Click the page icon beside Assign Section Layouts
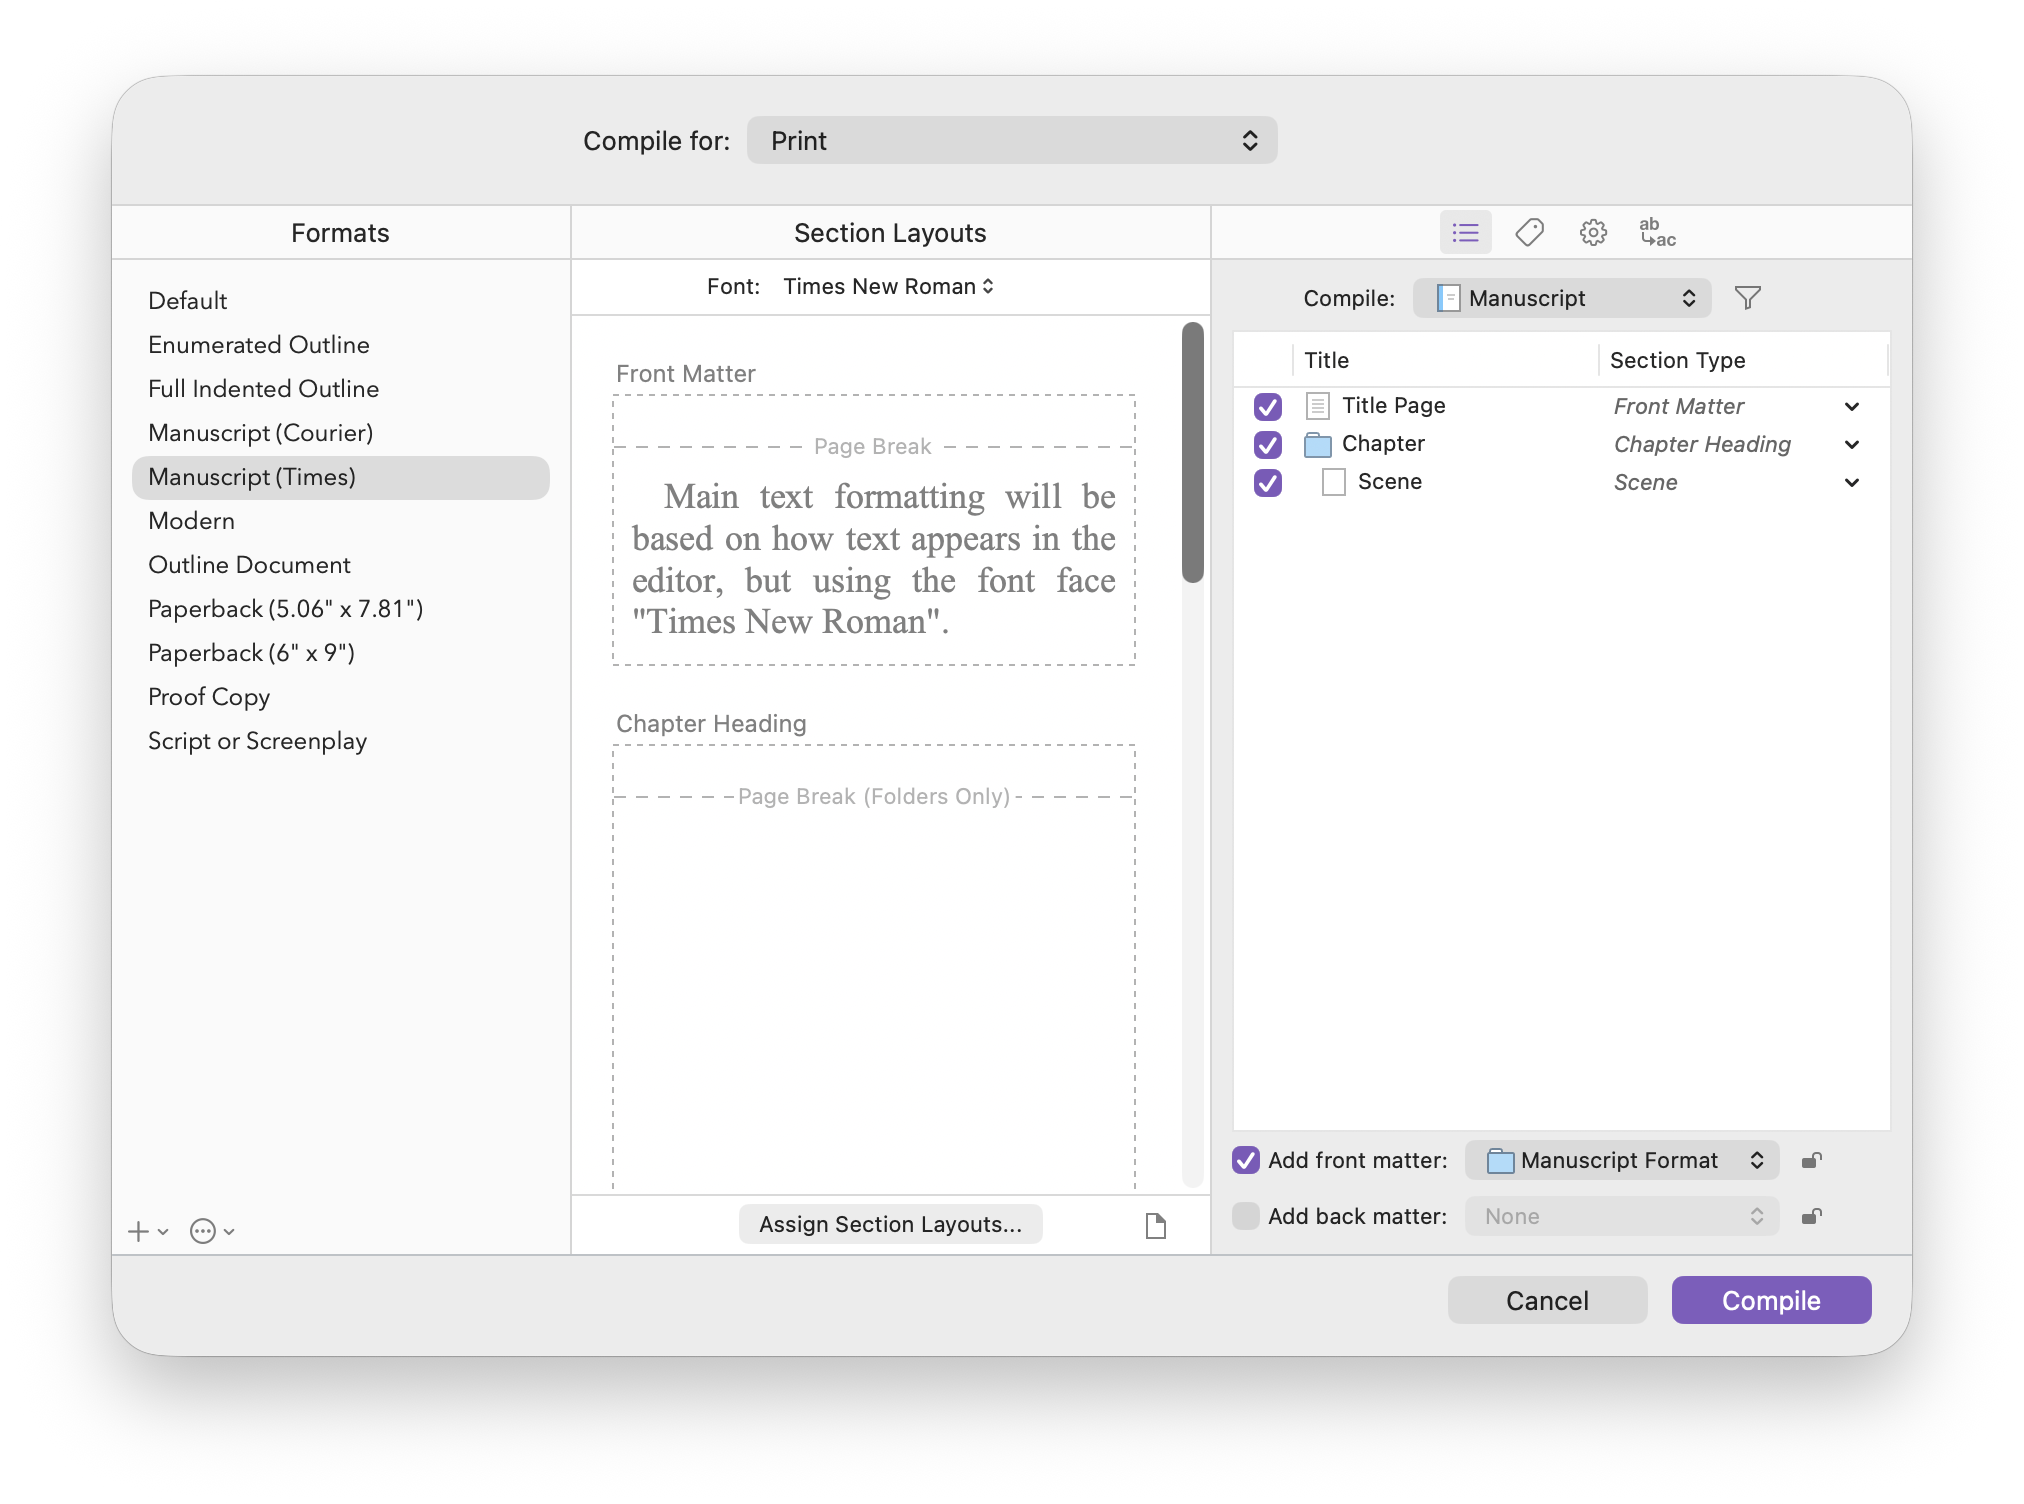The width and height of the screenshot is (2024, 1504). [1155, 1225]
